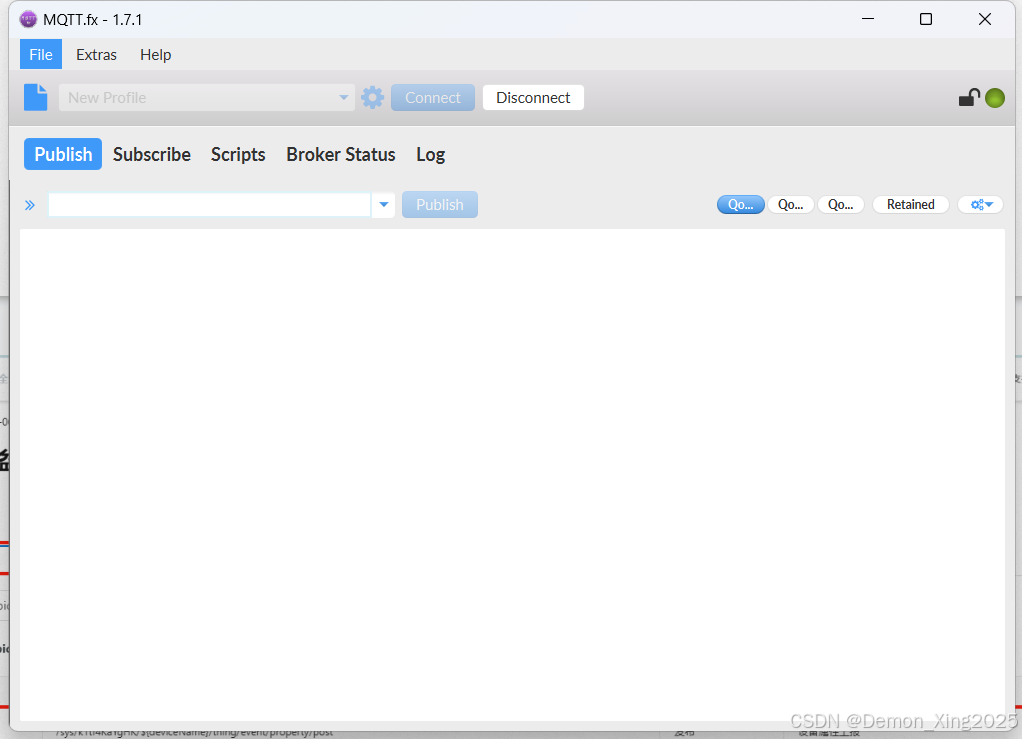
Task: Expand the publish topic history dropdown arrow
Action: tap(384, 205)
